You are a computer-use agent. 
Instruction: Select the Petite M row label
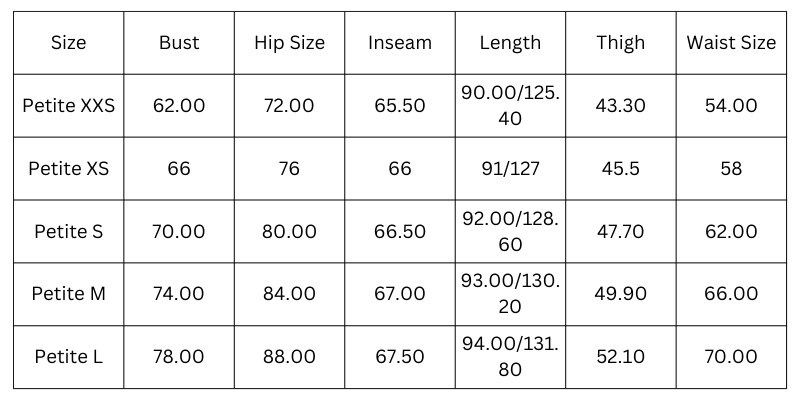pyautogui.click(x=69, y=294)
